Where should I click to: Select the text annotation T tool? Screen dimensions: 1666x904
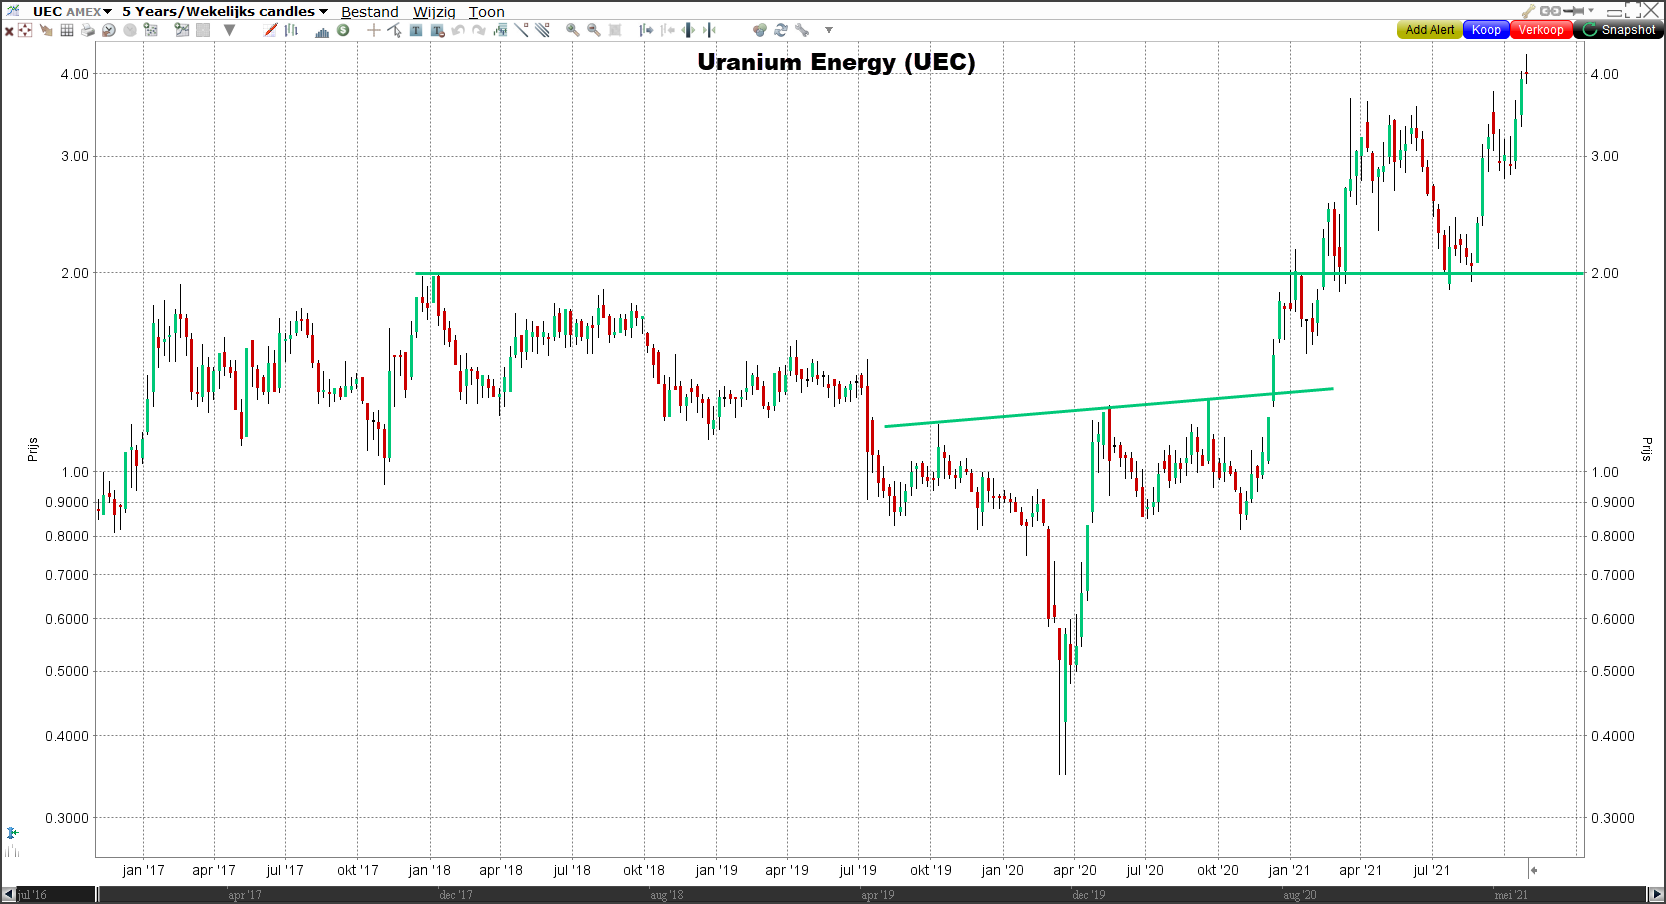pyautogui.click(x=416, y=30)
